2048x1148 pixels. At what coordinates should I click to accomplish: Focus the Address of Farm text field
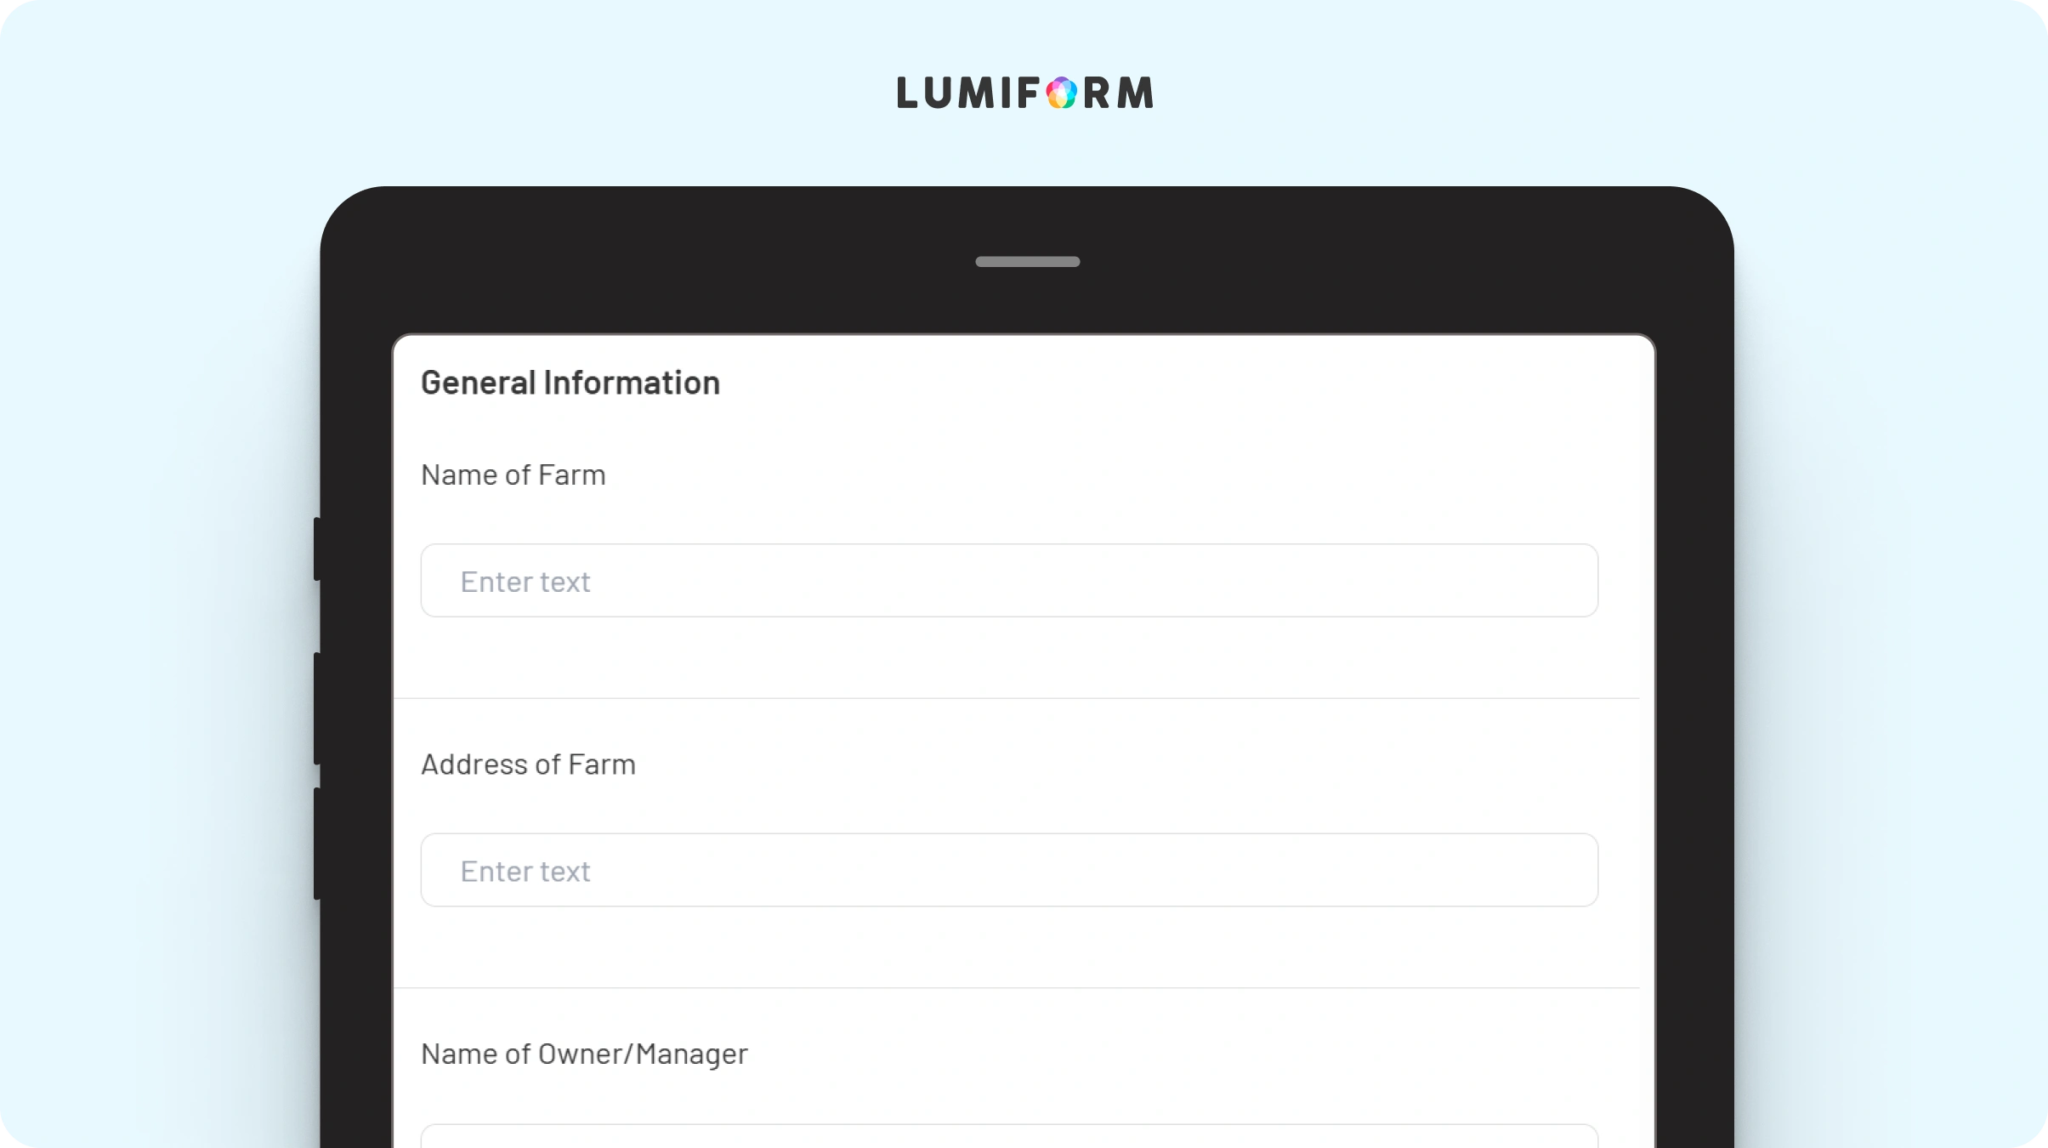pyautogui.click(x=1009, y=870)
